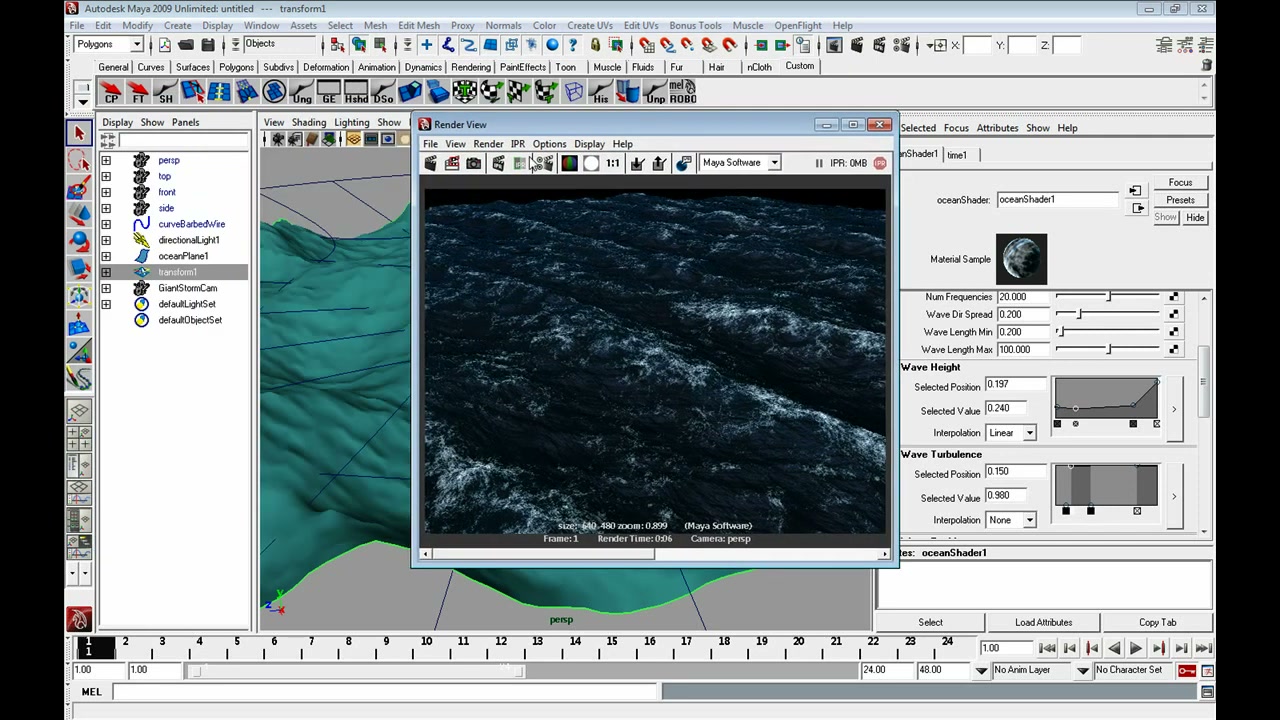Click the Unp shelf button
Screen dimensions: 1280x720
coord(655,93)
